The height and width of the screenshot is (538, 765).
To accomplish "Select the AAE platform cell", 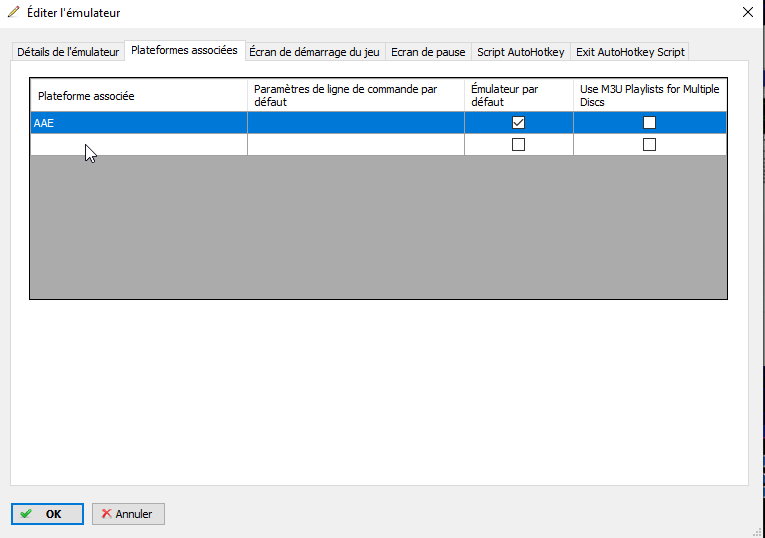I will click(x=138, y=123).
